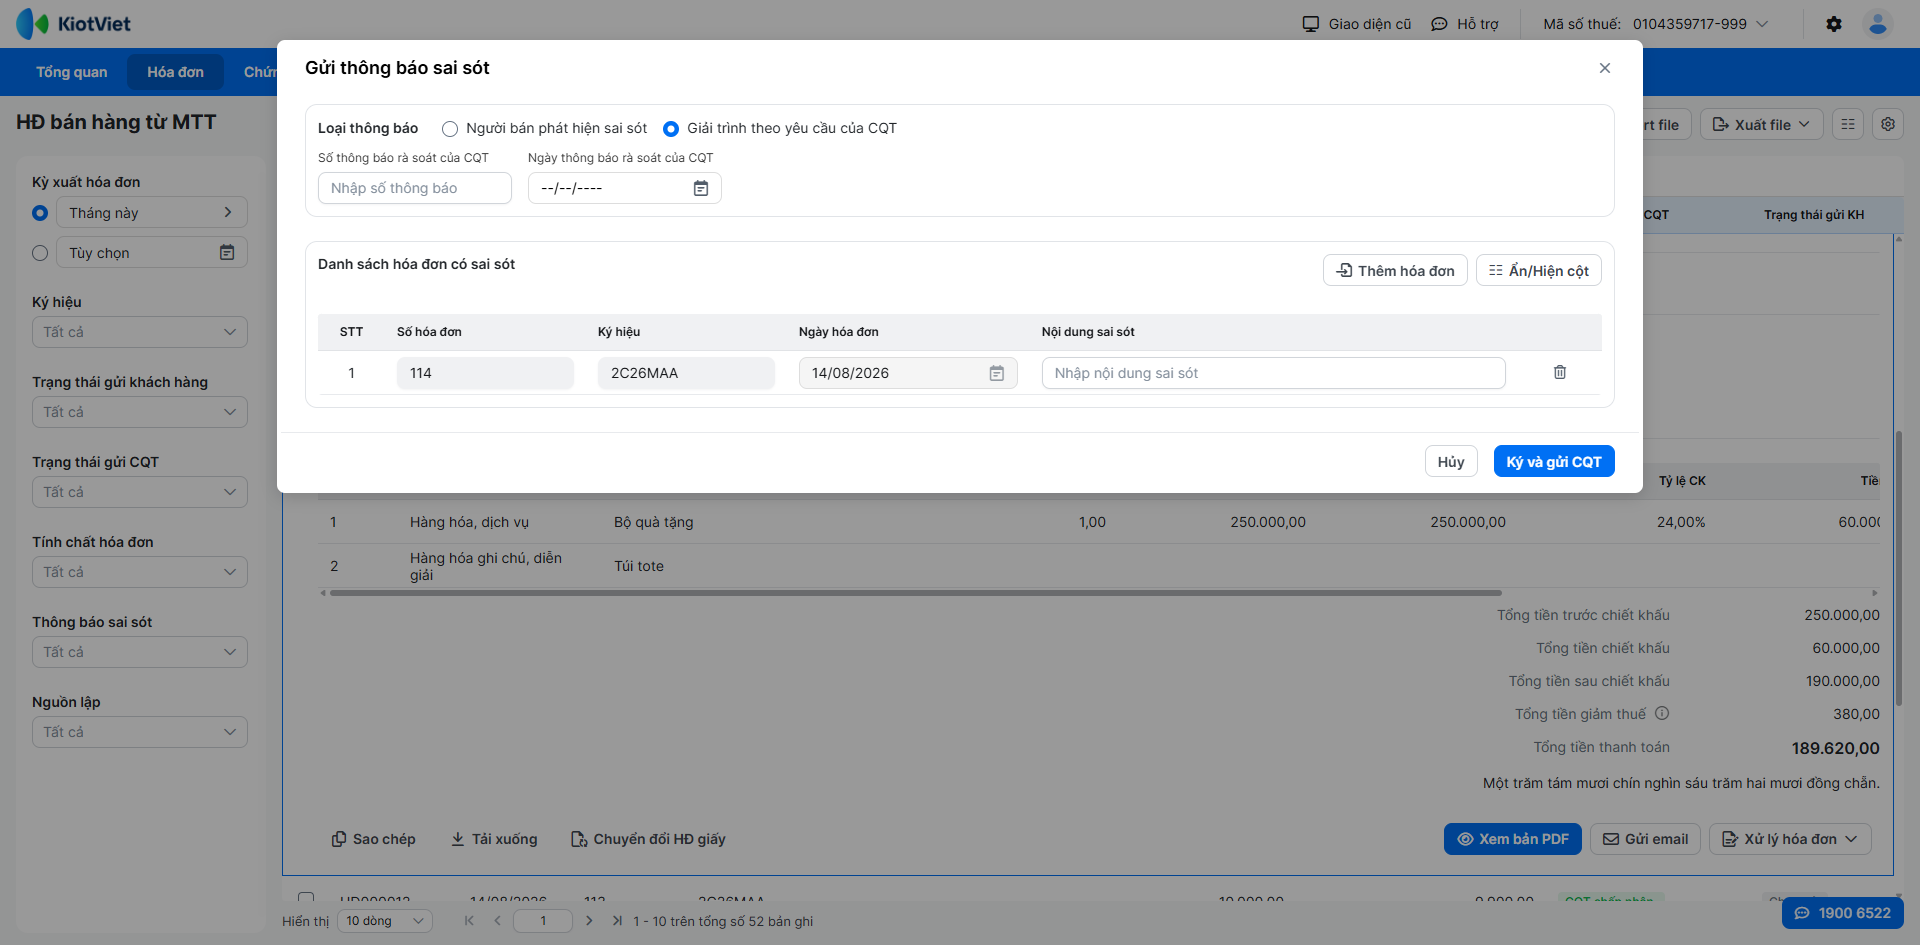The image size is (1920, 945).
Task: Click Sao chép button
Action: 373,839
